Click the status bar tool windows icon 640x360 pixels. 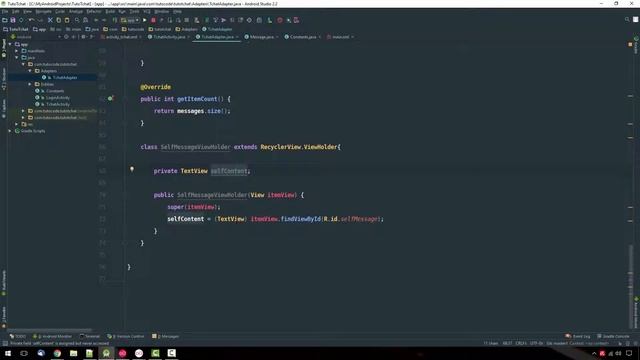(5, 344)
